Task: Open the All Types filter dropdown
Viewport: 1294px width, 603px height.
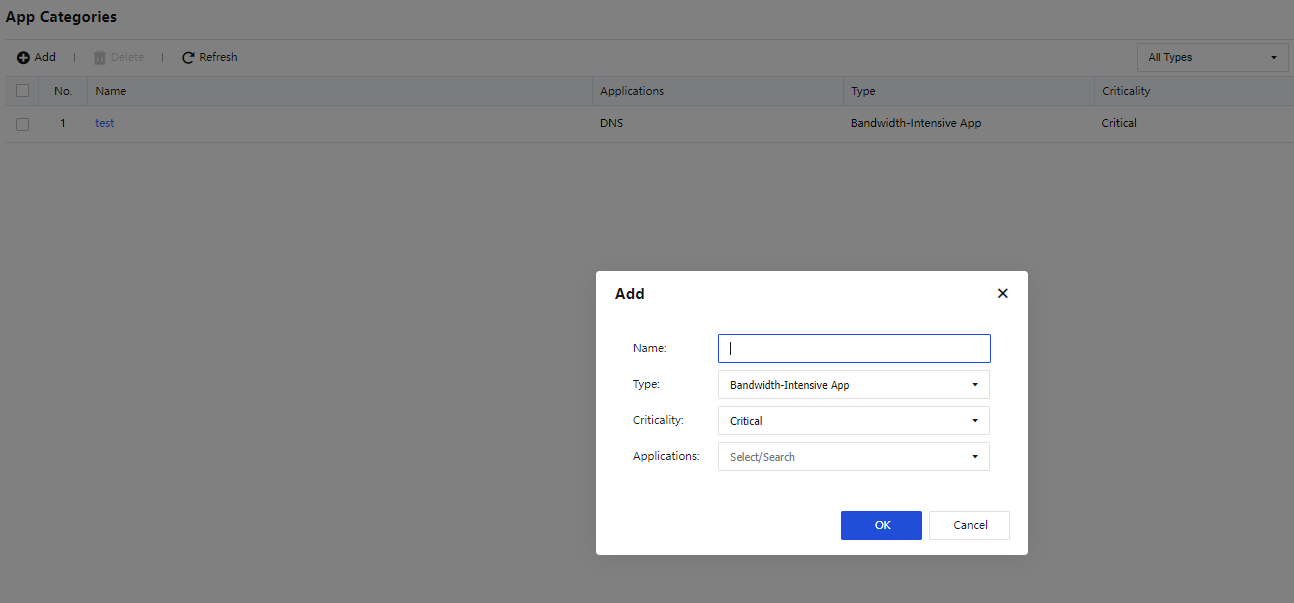Action: (1212, 58)
